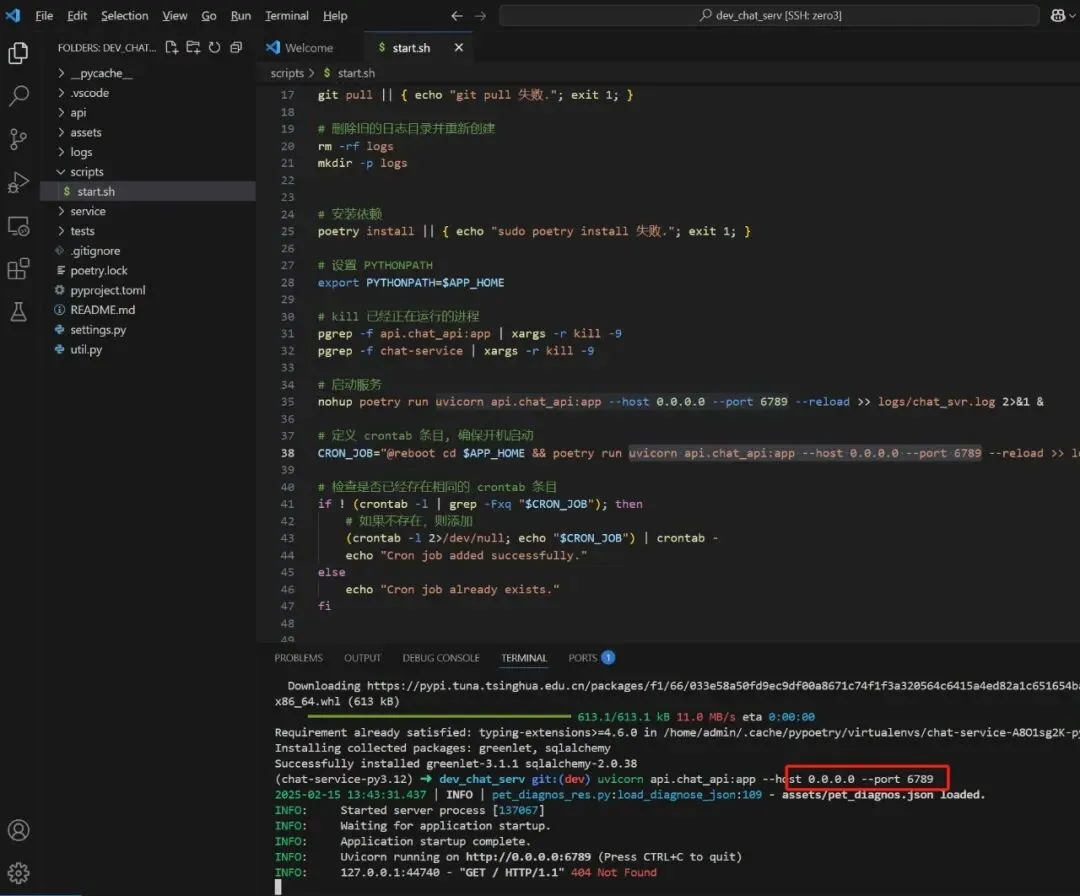Click http://0.0.0.0:6789 URL in terminal
1080x896 pixels.
[528, 857]
